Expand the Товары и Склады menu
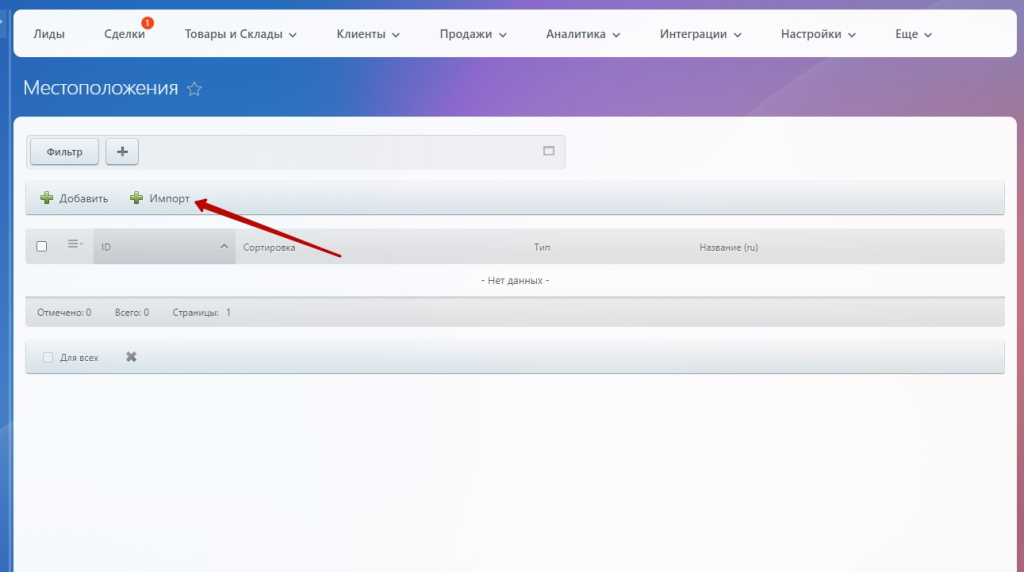 241,34
